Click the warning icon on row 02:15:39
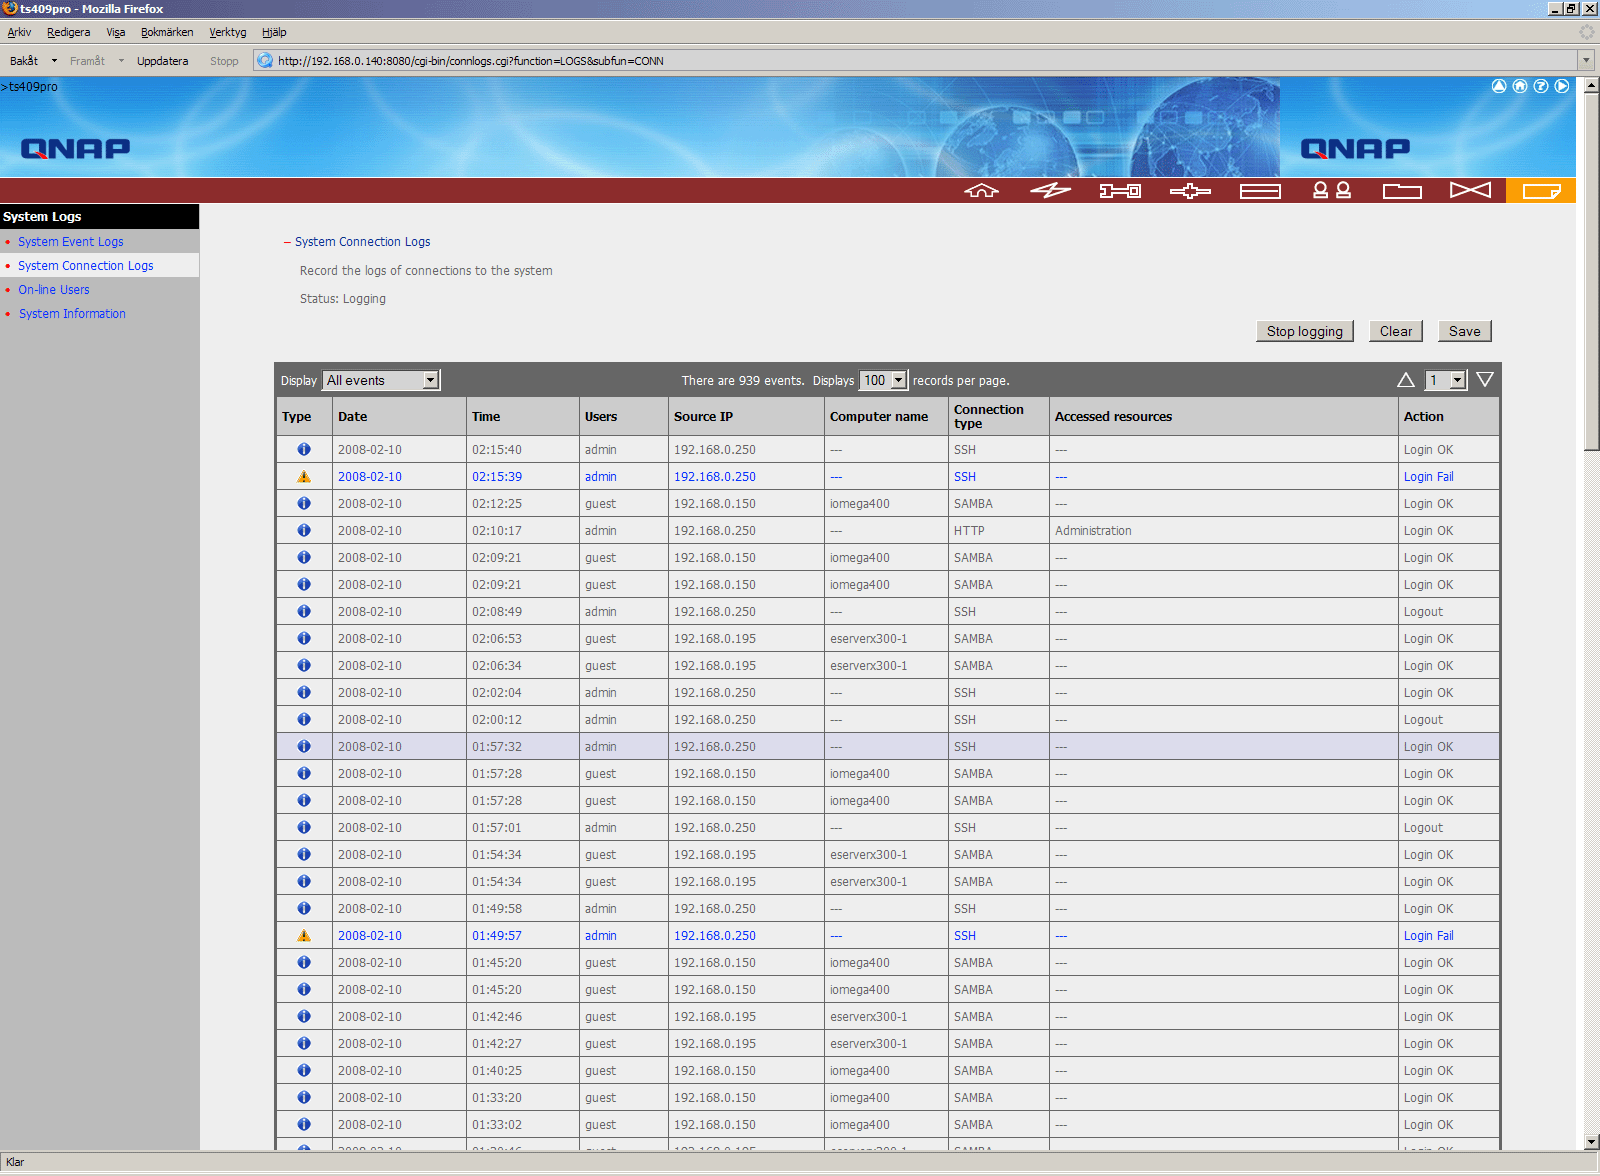The width and height of the screenshot is (1600, 1176). (304, 477)
